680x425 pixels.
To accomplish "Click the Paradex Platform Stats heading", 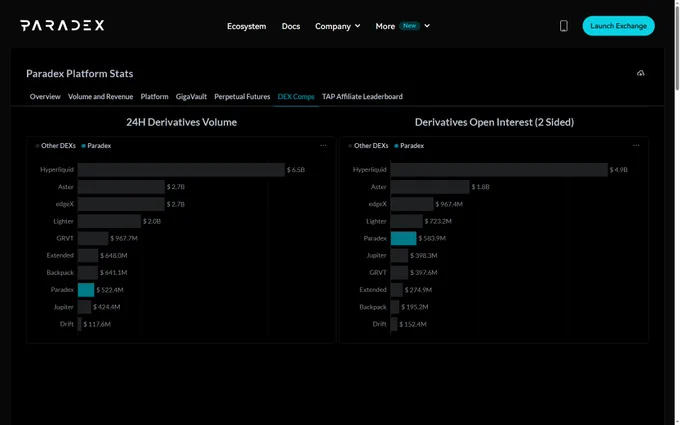I will [80, 74].
